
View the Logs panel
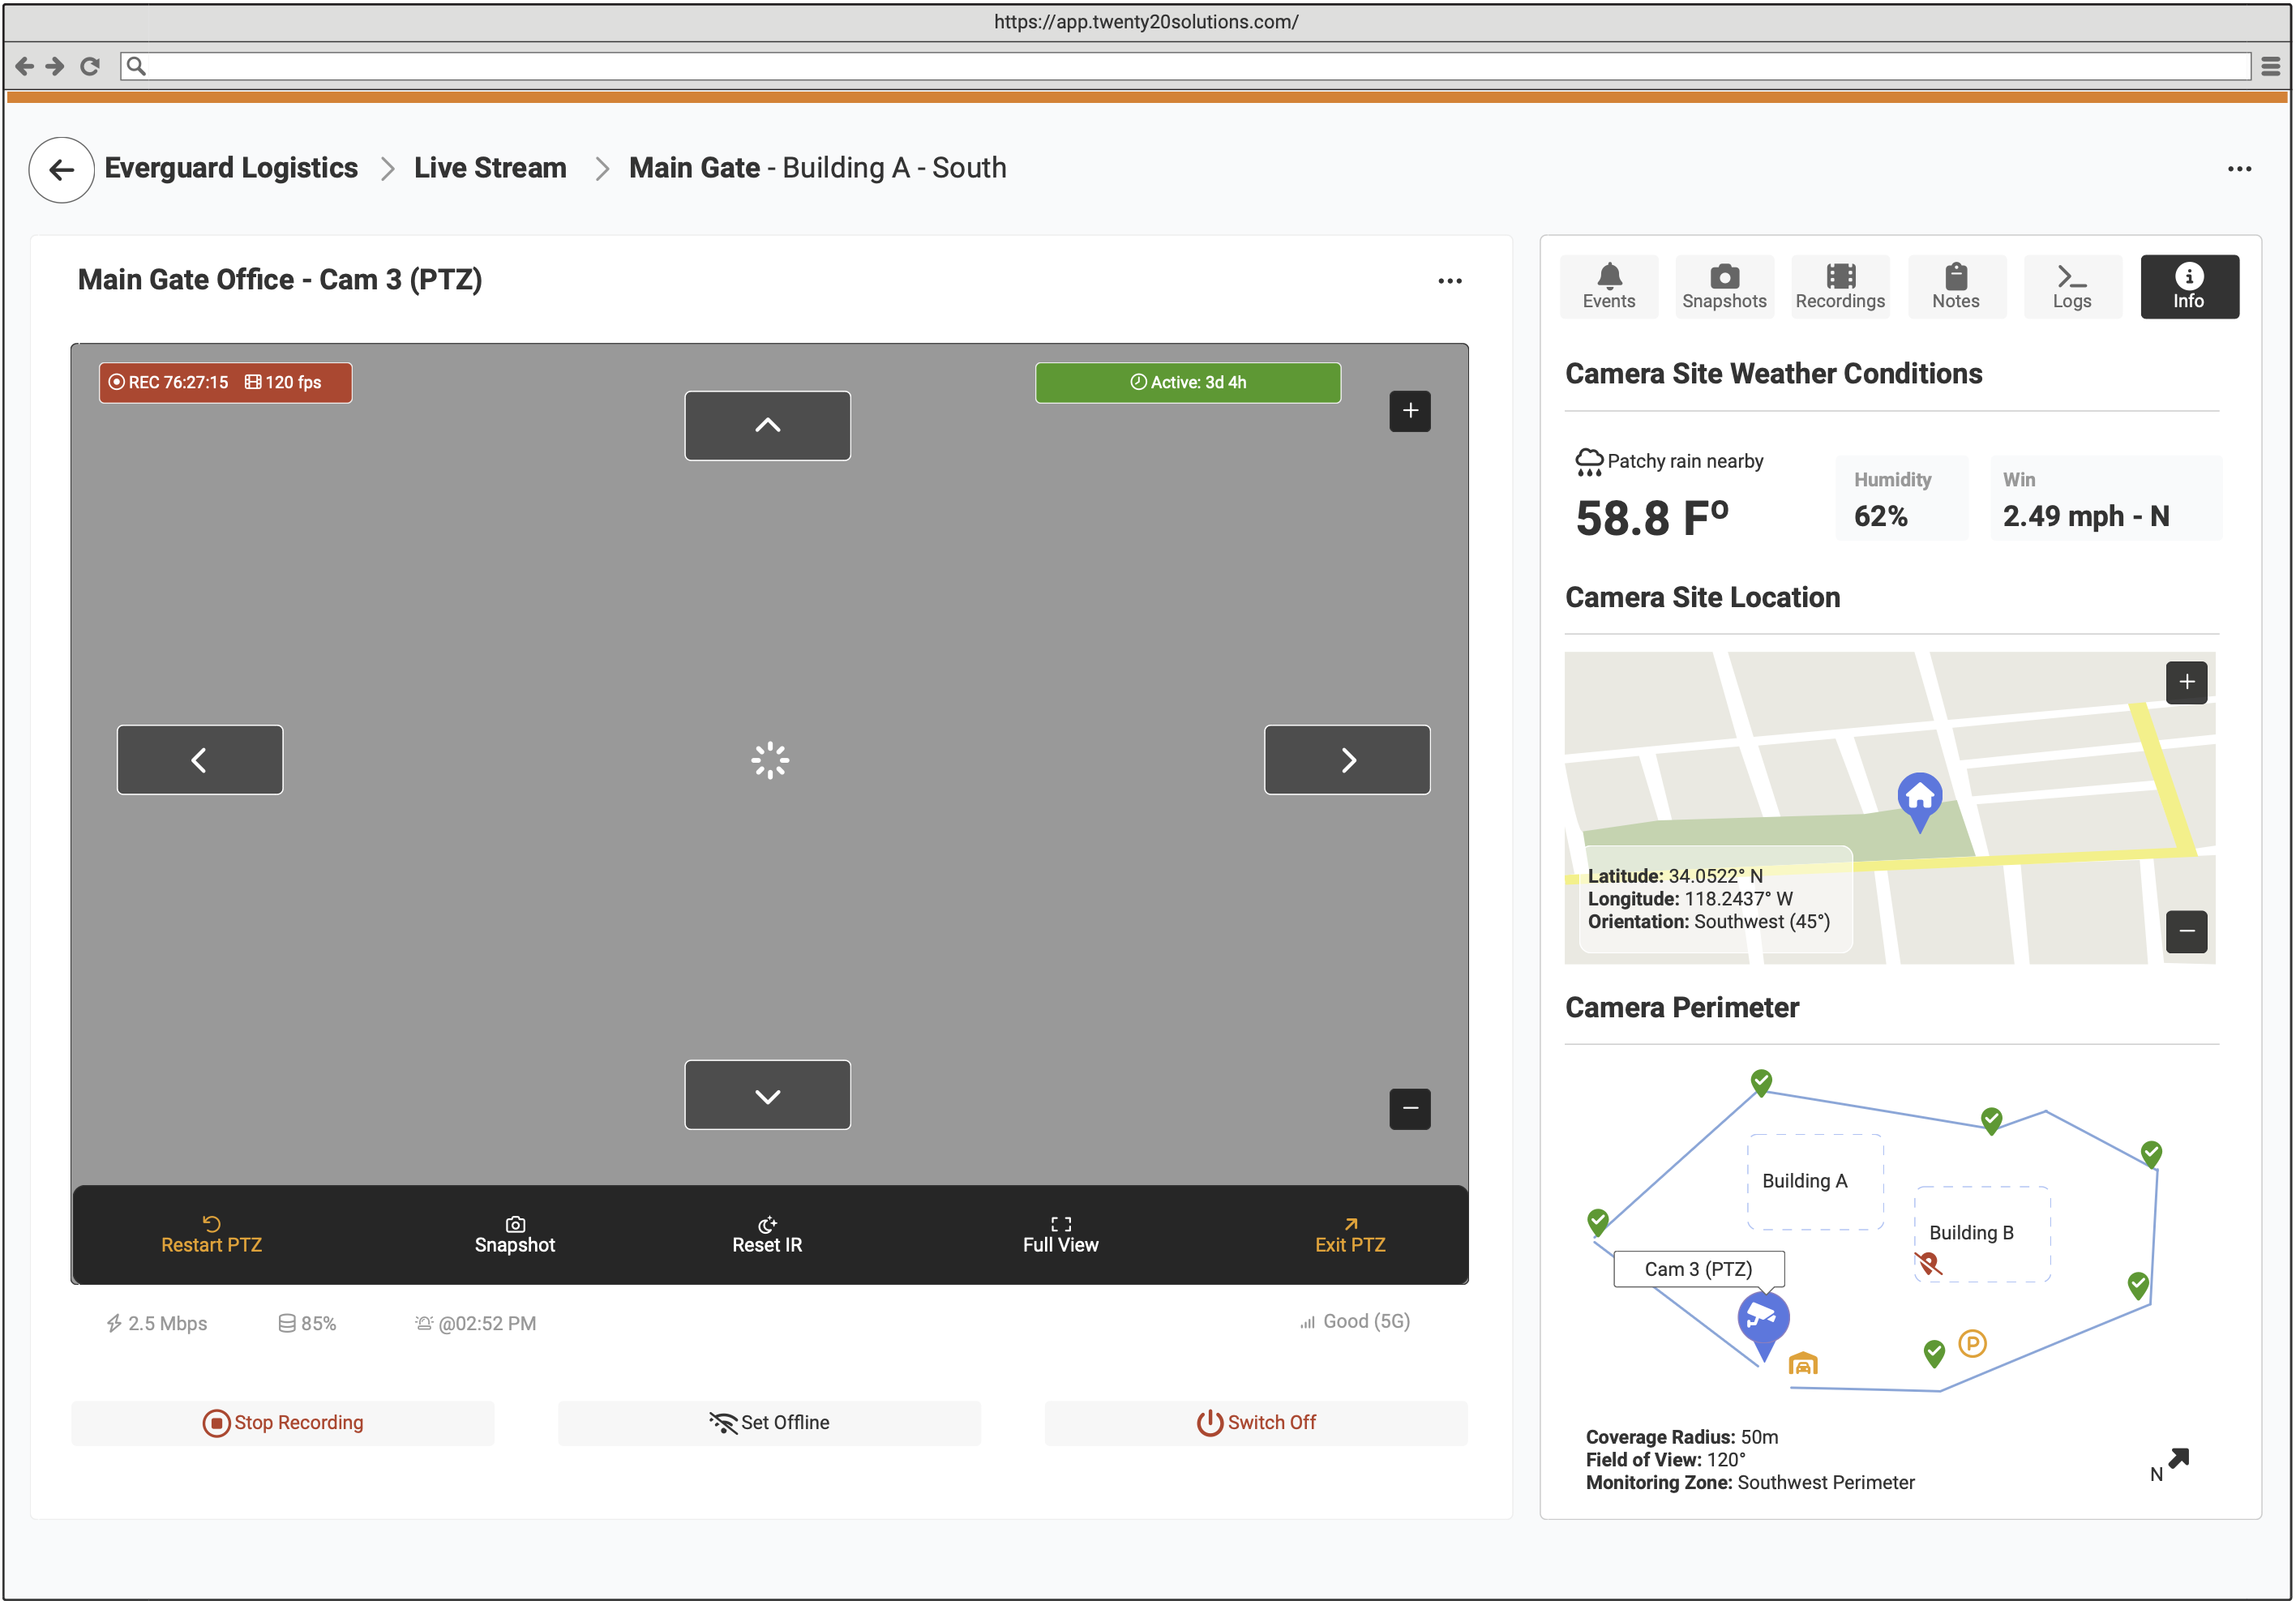click(2072, 287)
